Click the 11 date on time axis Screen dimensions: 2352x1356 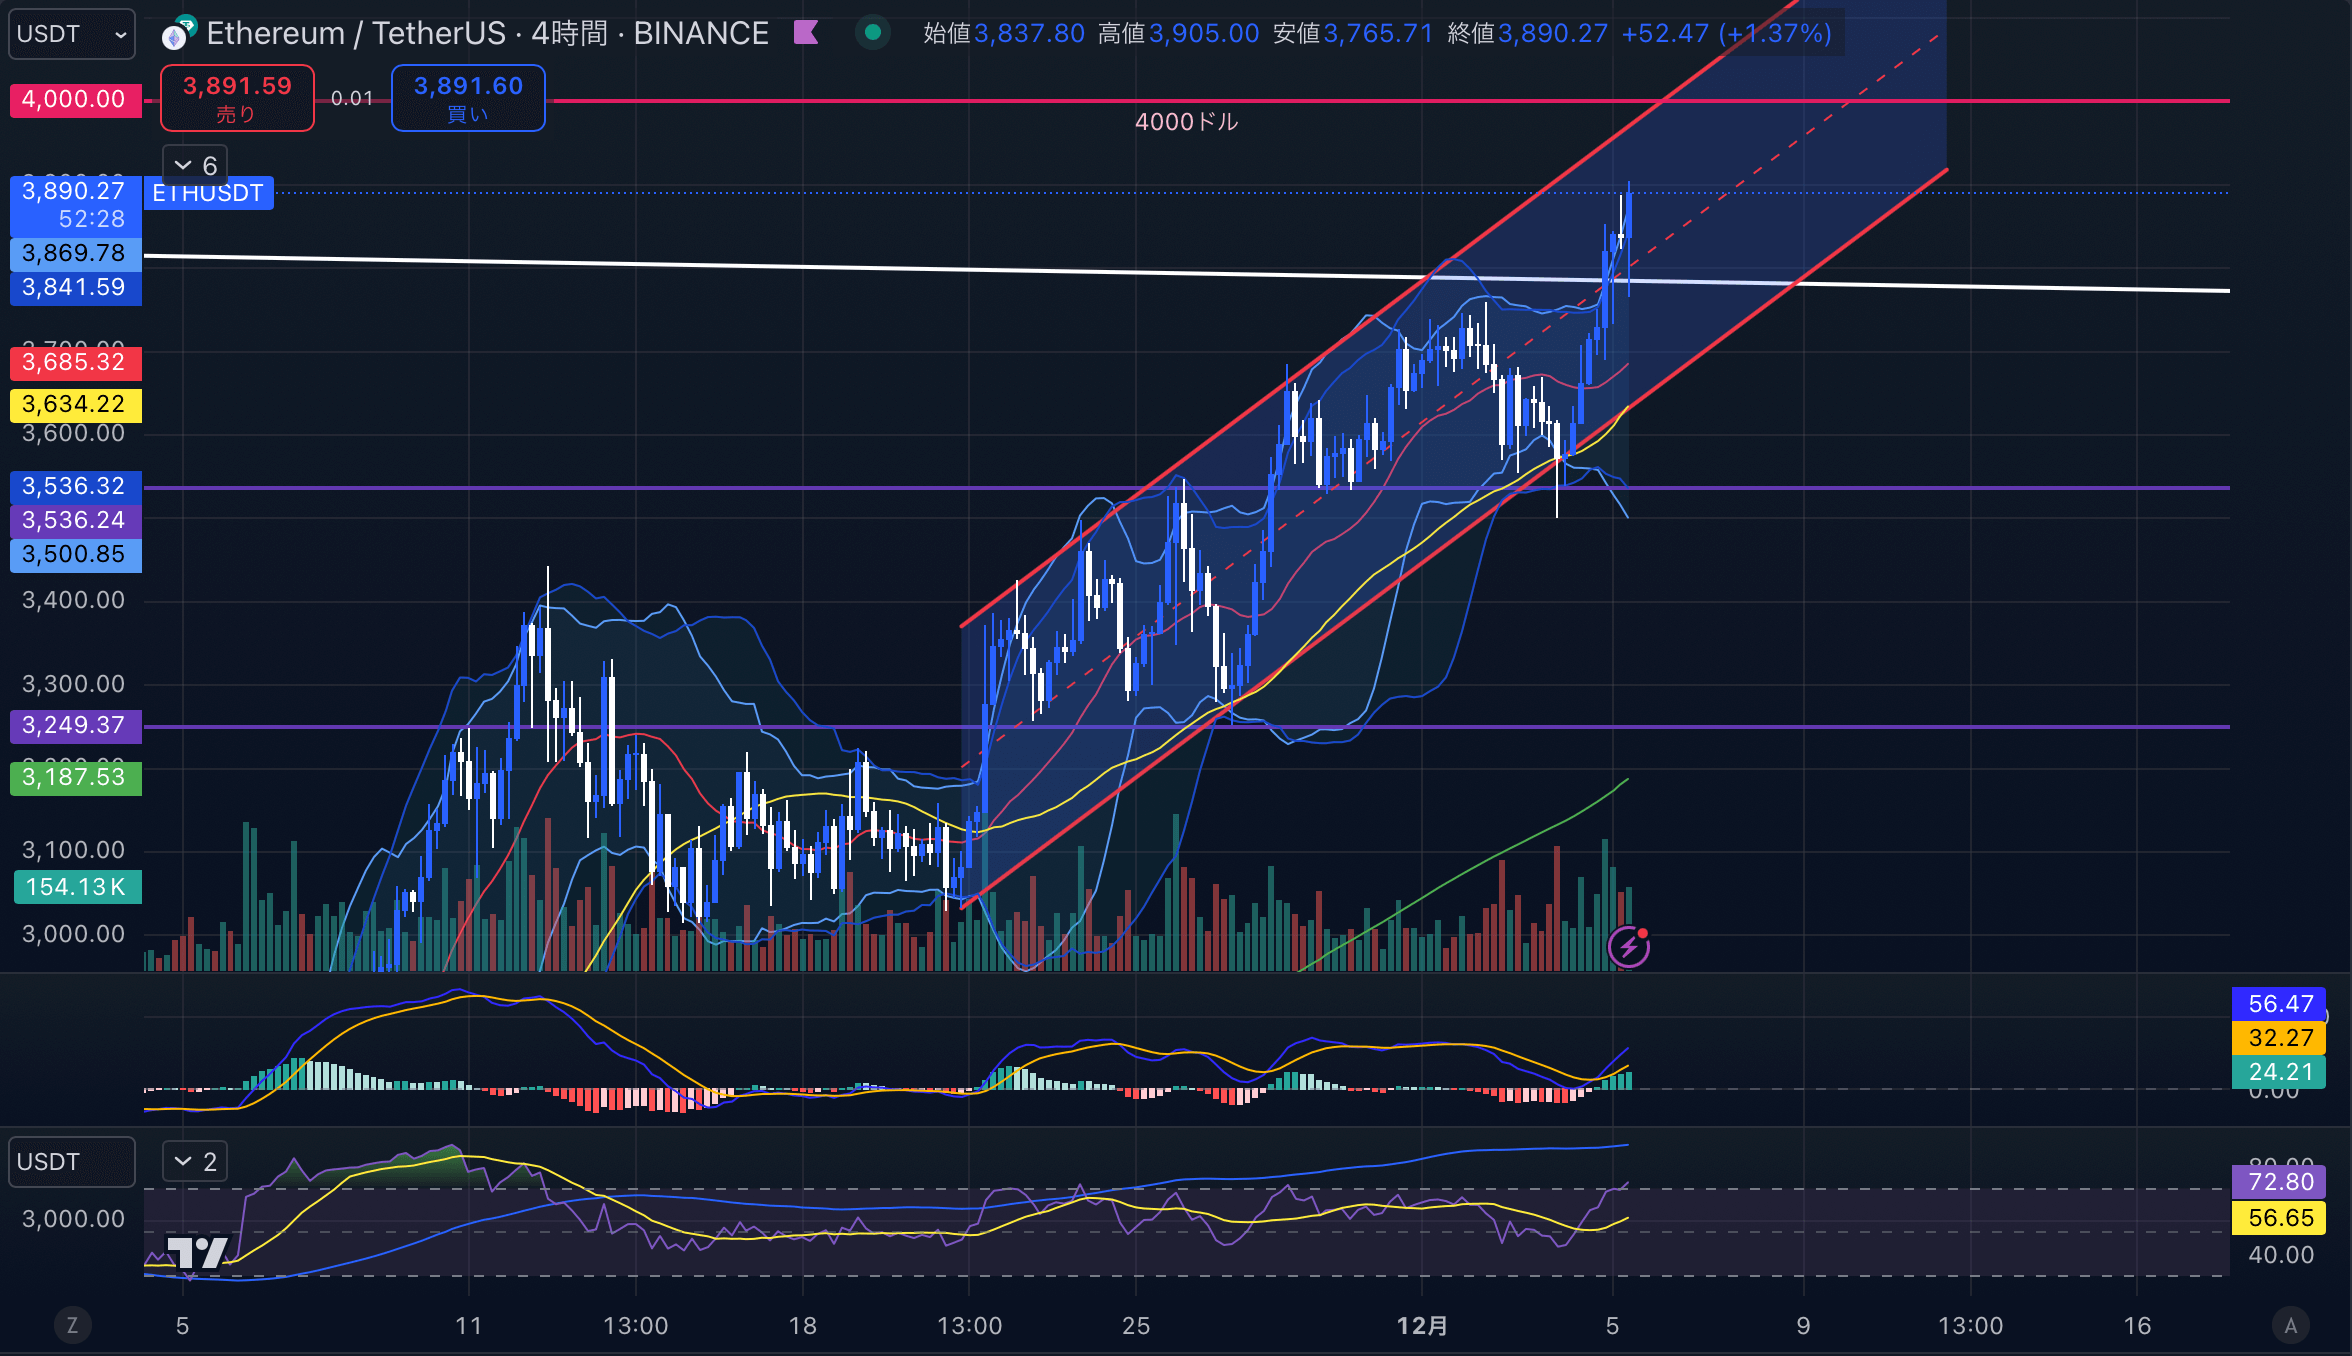tap(468, 1326)
